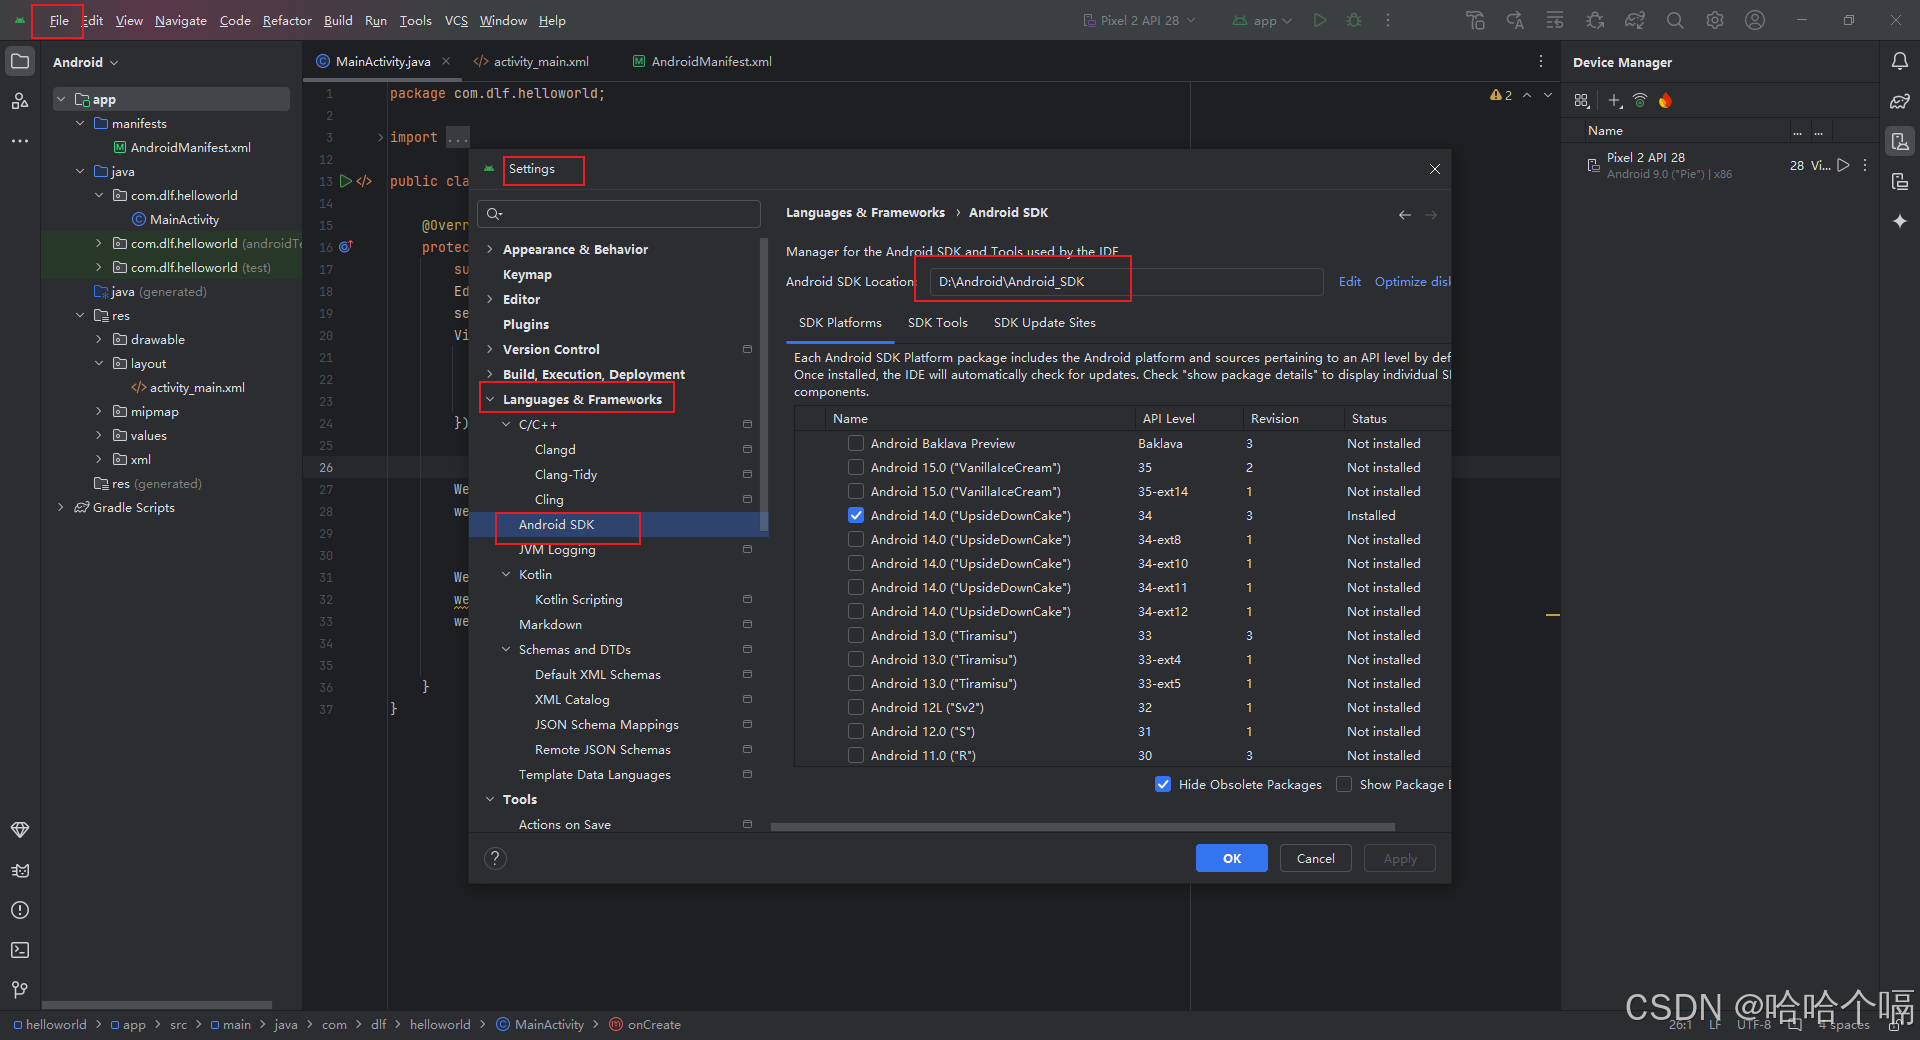The height and width of the screenshot is (1040, 1920).
Task: Open the Gradle panel elephant icon
Action: [1899, 100]
